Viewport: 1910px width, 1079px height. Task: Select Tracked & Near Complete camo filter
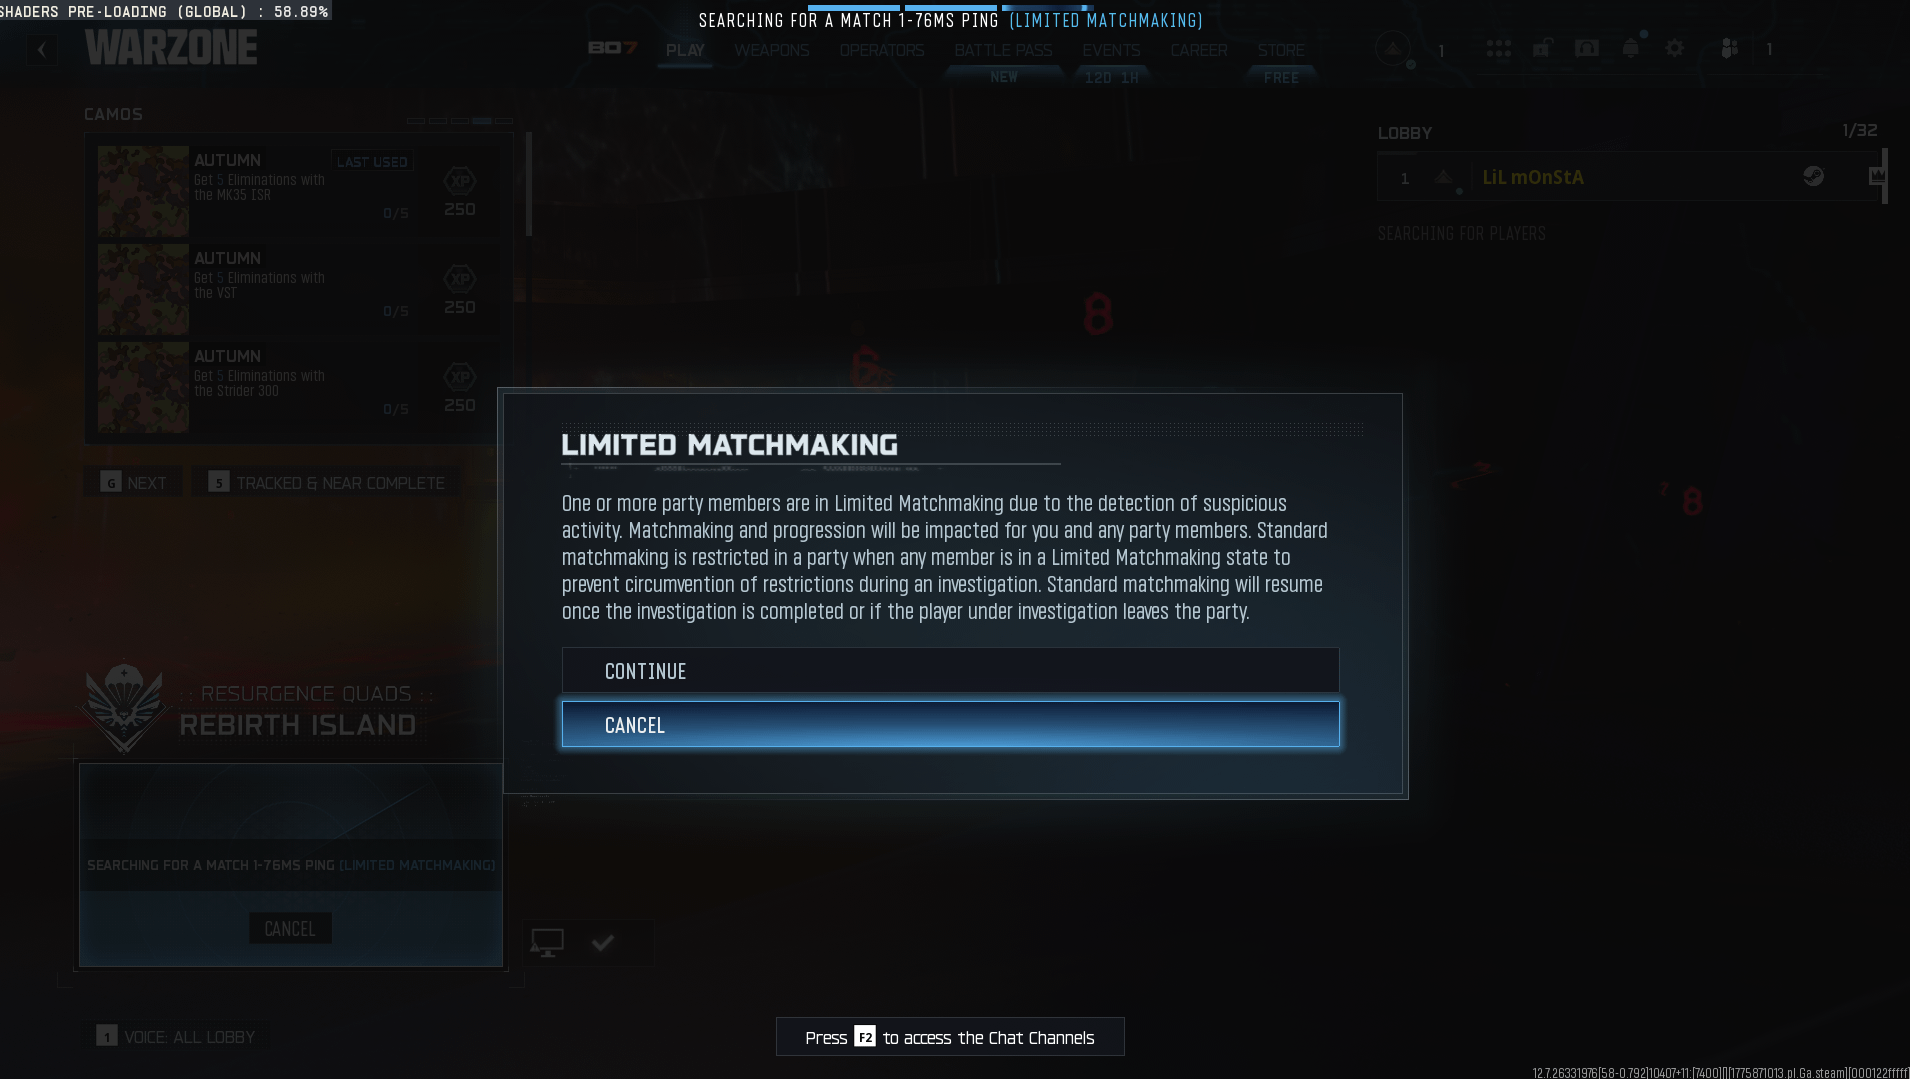[x=326, y=483]
